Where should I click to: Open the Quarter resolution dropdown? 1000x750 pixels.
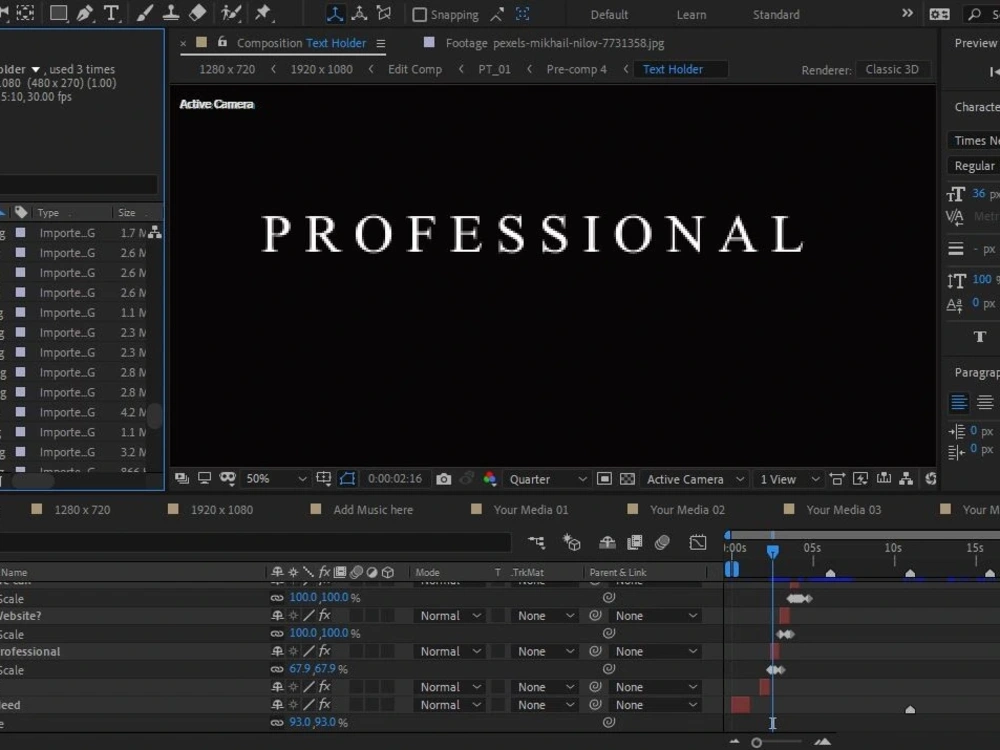coord(547,479)
